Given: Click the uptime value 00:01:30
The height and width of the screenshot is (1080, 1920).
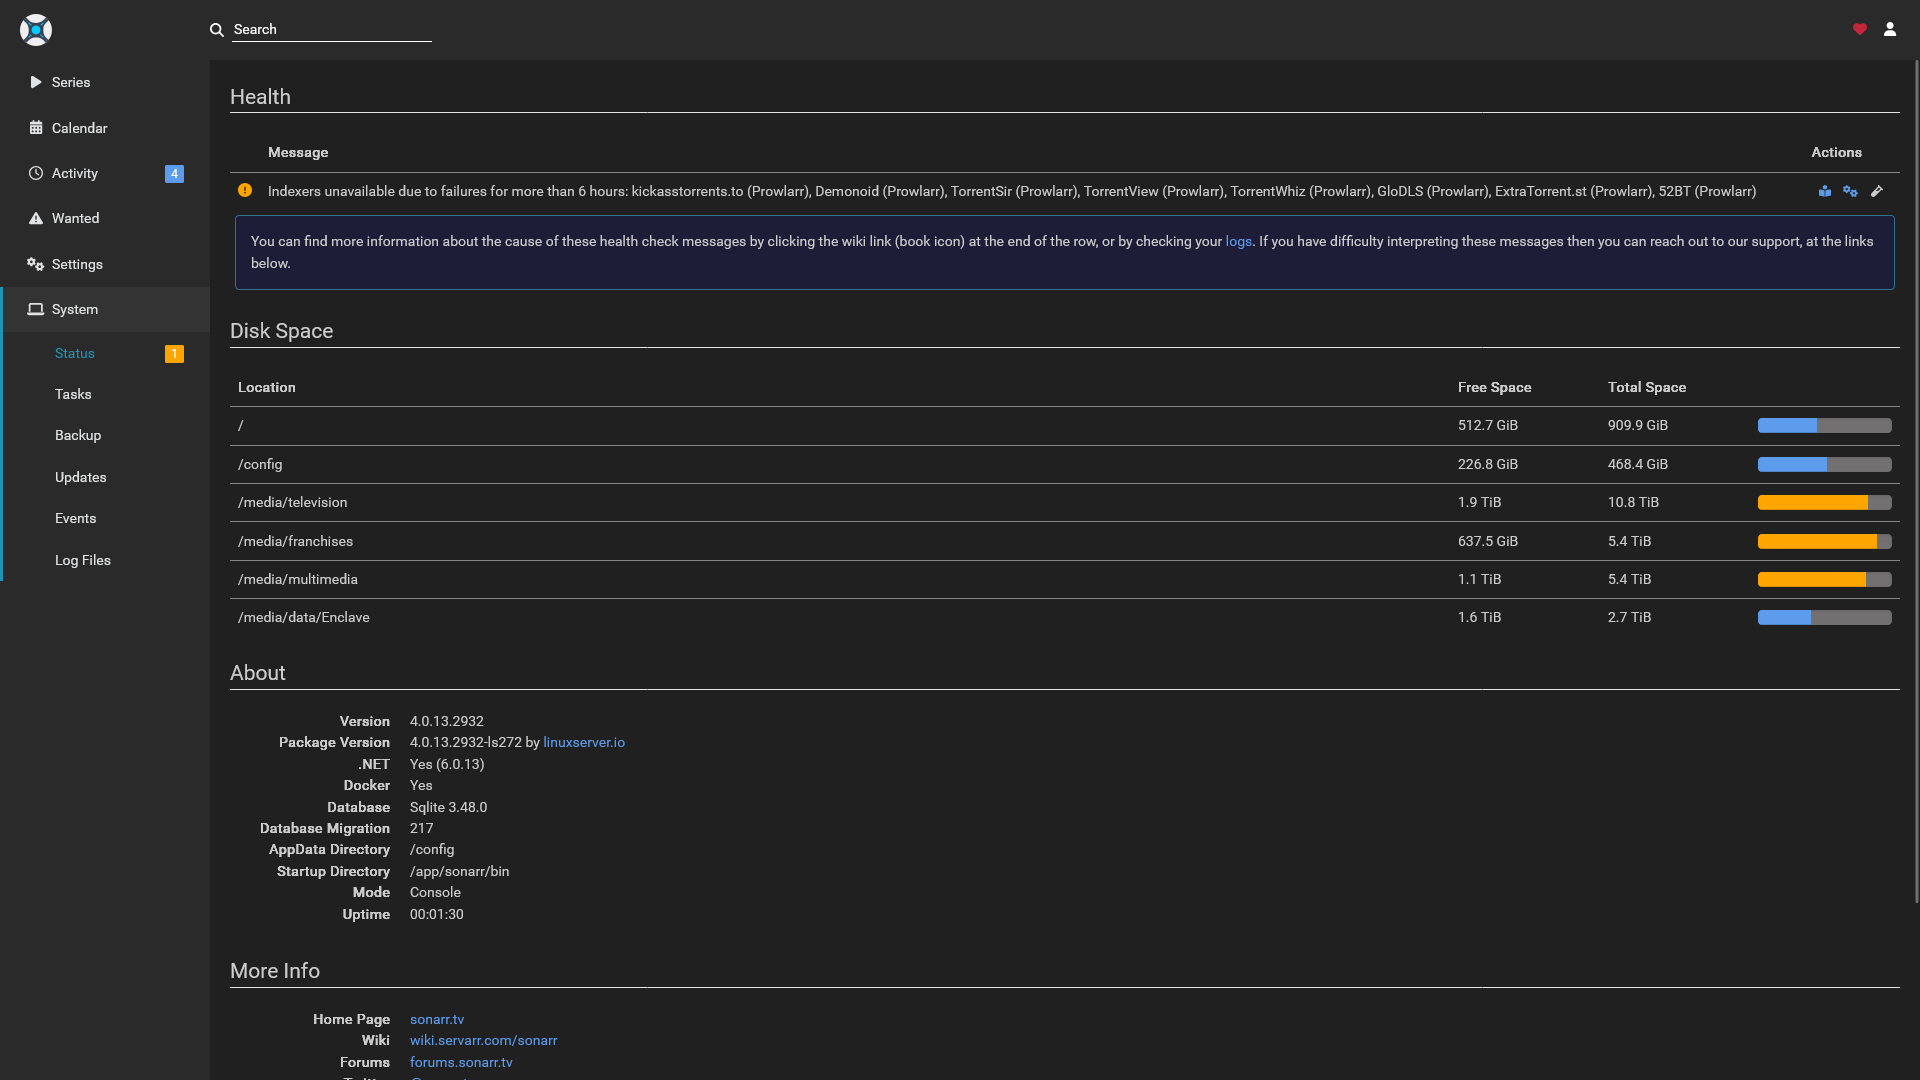Looking at the screenshot, I should tap(436, 914).
